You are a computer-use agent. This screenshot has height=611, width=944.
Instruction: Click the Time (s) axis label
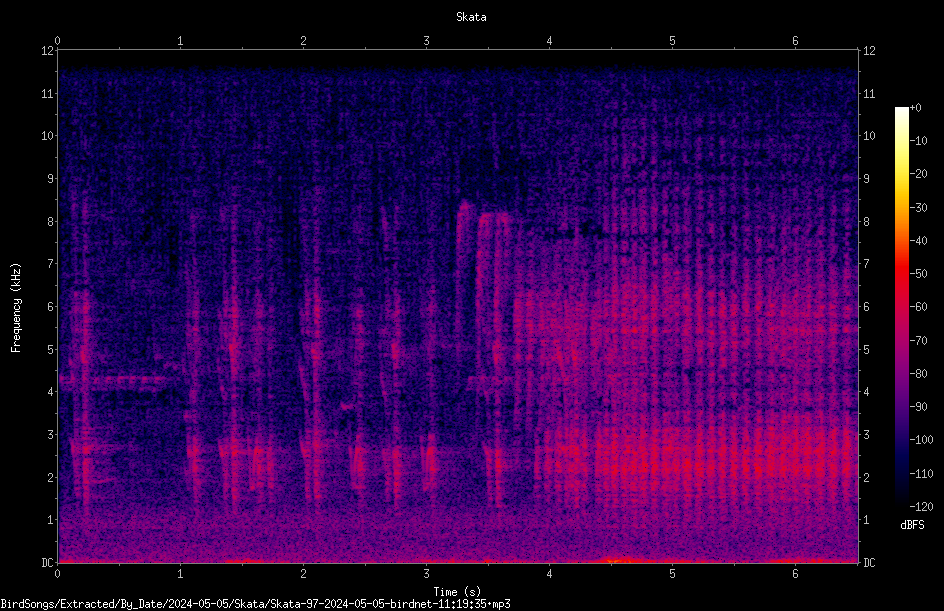pyautogui.click(x=457, y=592)
